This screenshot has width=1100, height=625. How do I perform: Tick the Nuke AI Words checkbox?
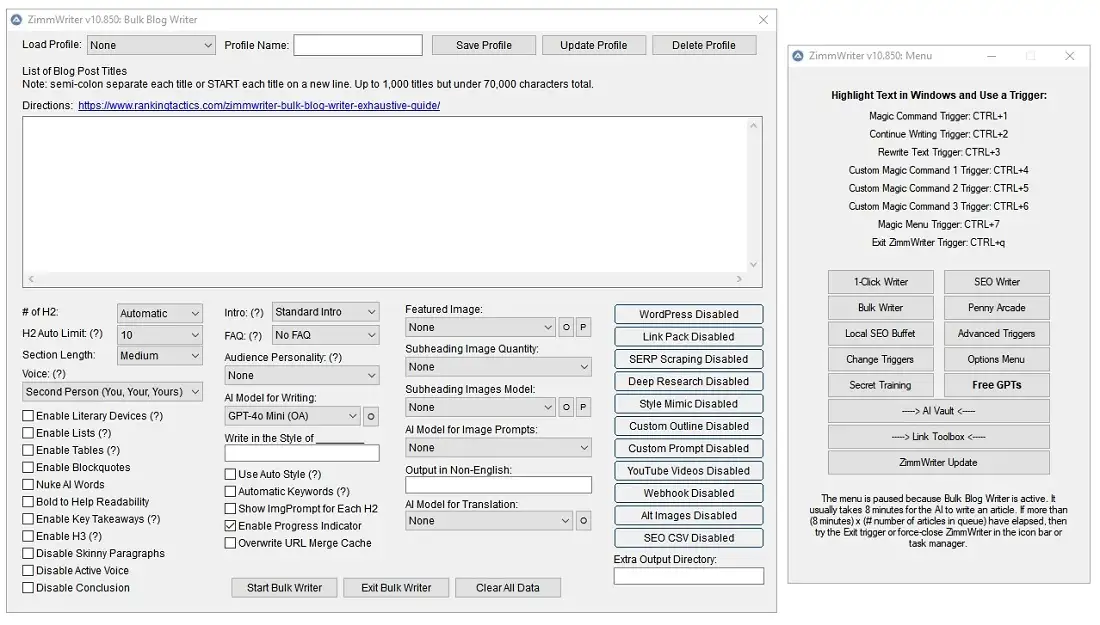[28, 485]
